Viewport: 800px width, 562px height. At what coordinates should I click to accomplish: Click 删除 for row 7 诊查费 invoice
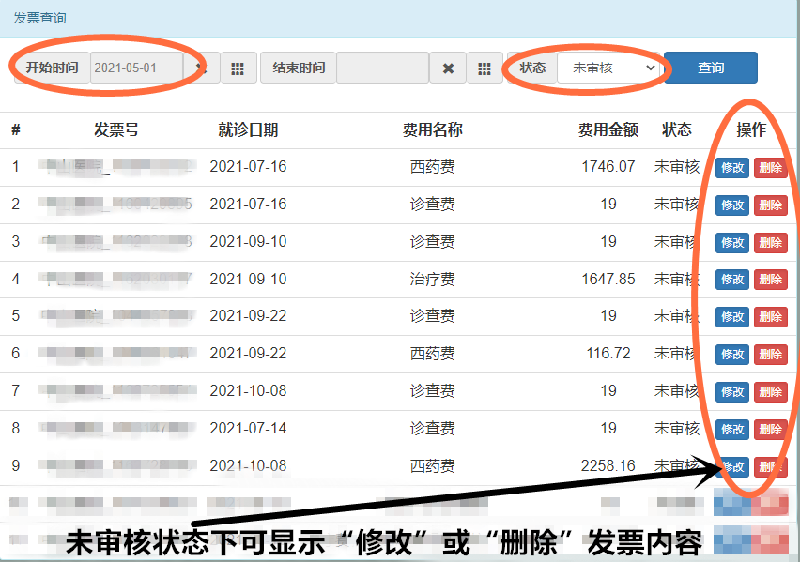tap(770, 392)
